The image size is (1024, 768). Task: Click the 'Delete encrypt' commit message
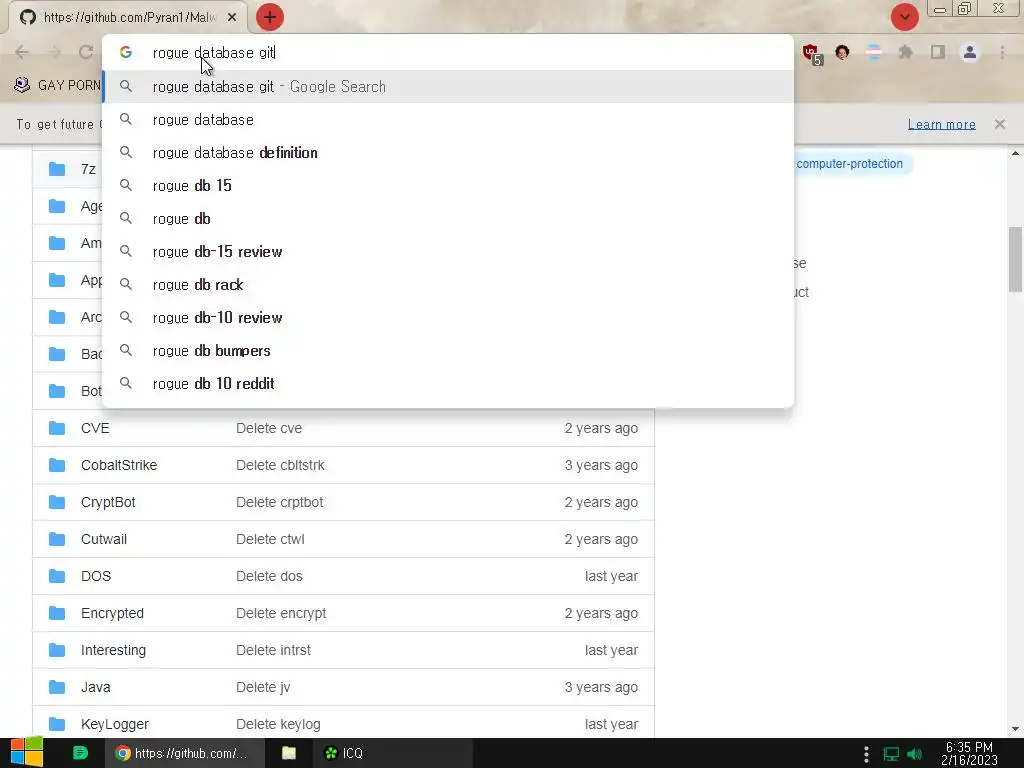point(281,613)
